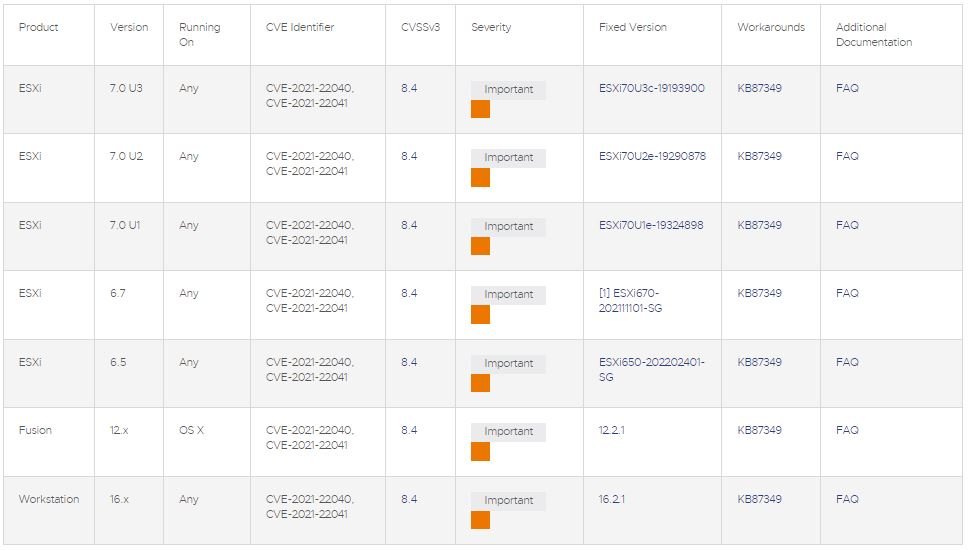The image size is (969, 550).
Task: Click Important badge in ESXi 7.0 U2 row
Action: pyautogui.click(x=508, y=158)
